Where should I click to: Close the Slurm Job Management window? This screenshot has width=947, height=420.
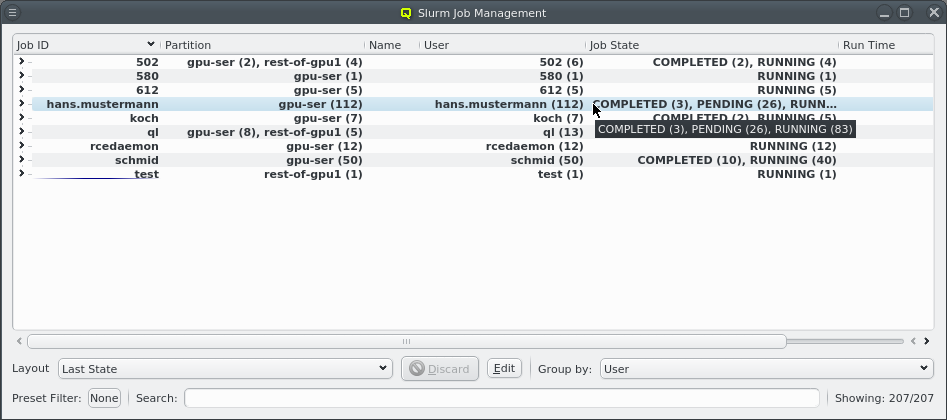[x=933, y=13]
